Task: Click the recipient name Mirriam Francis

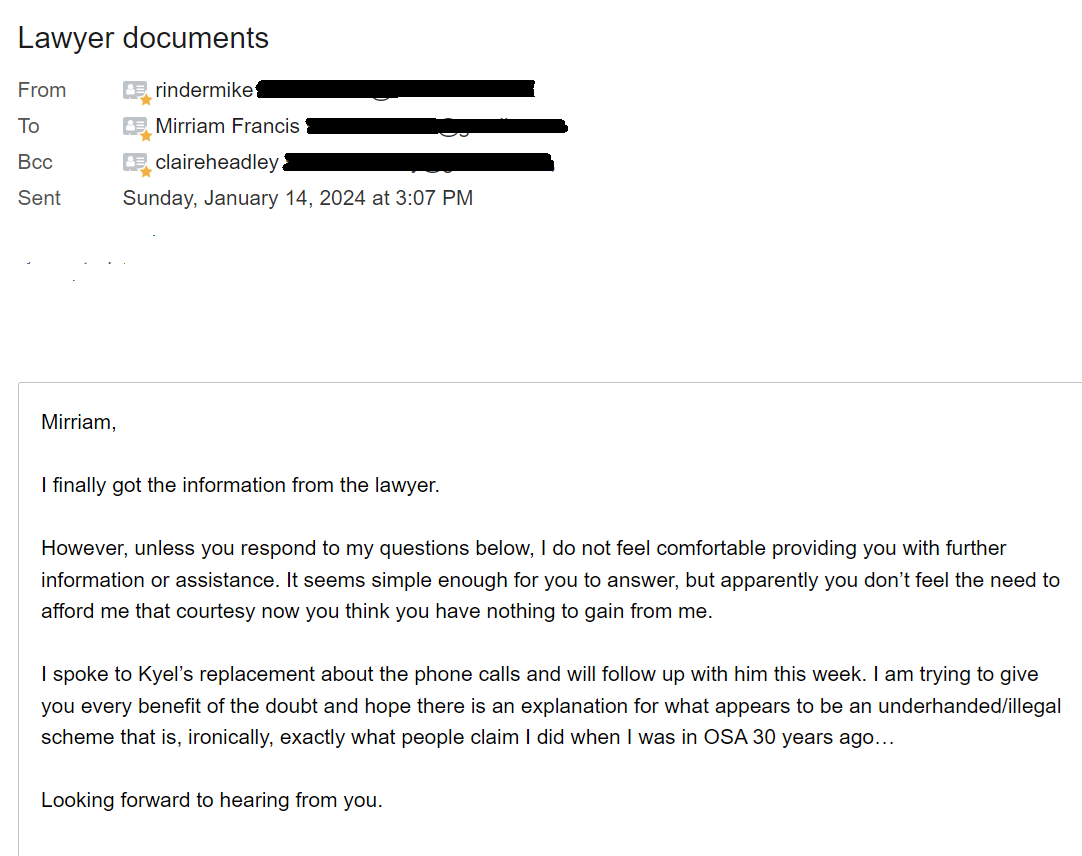Action: pos(227,126)
